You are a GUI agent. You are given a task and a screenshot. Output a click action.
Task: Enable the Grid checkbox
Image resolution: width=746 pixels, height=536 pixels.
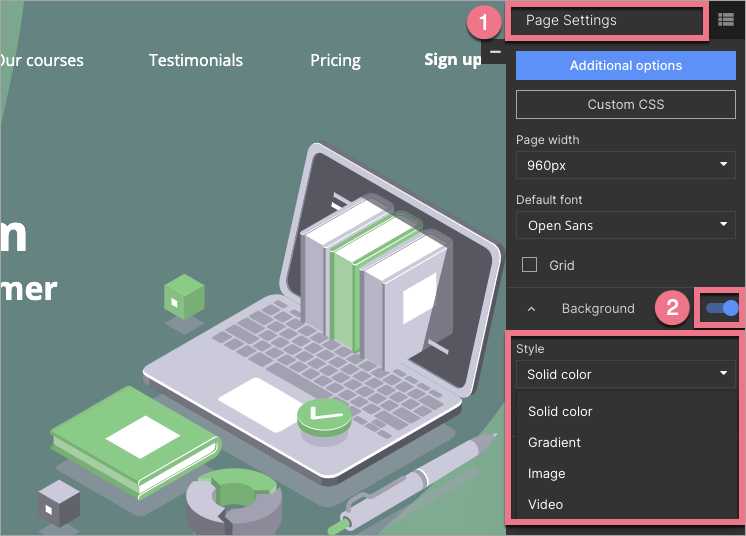(531, 266)
